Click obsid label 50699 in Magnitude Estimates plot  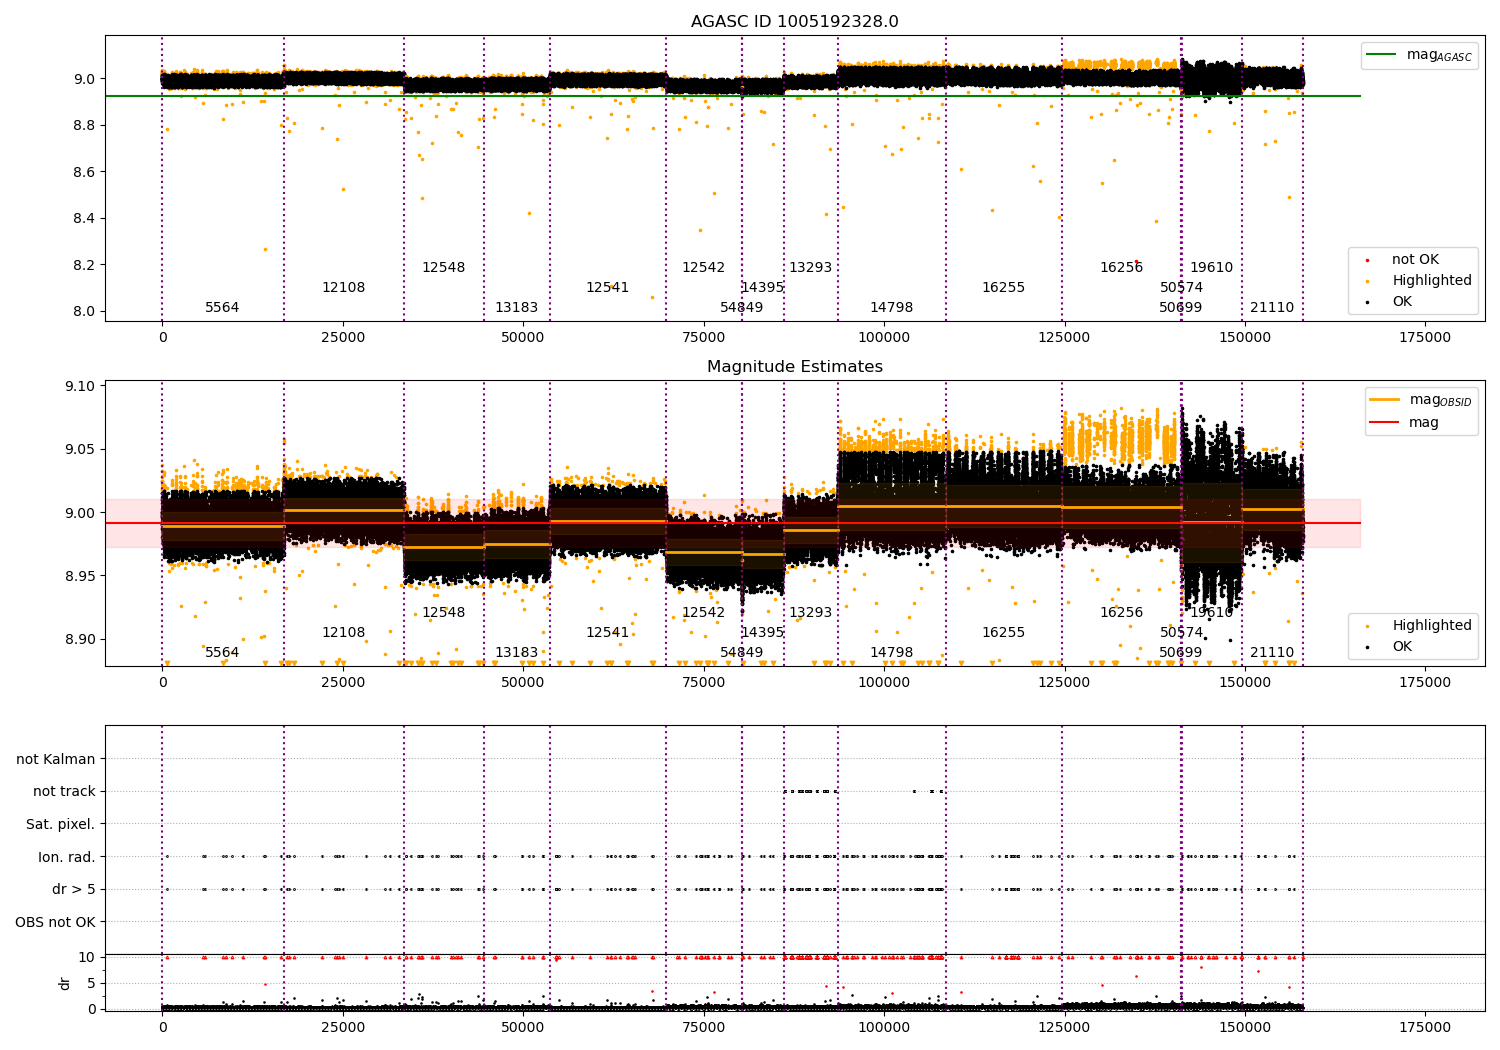click(x=1180, y=653)
